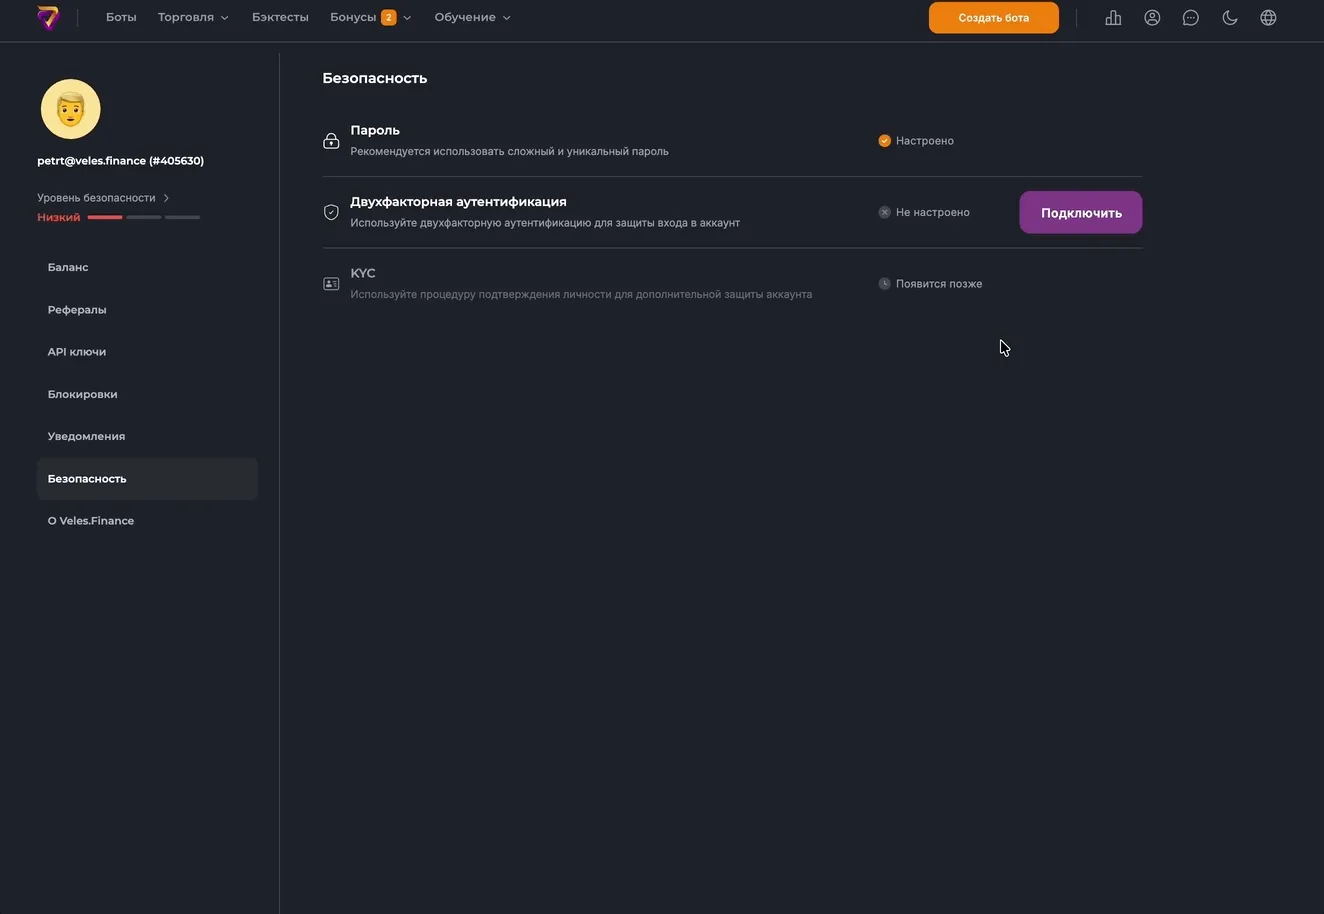
Task: Click the password lock icon
Action: (x=331, y=141)
